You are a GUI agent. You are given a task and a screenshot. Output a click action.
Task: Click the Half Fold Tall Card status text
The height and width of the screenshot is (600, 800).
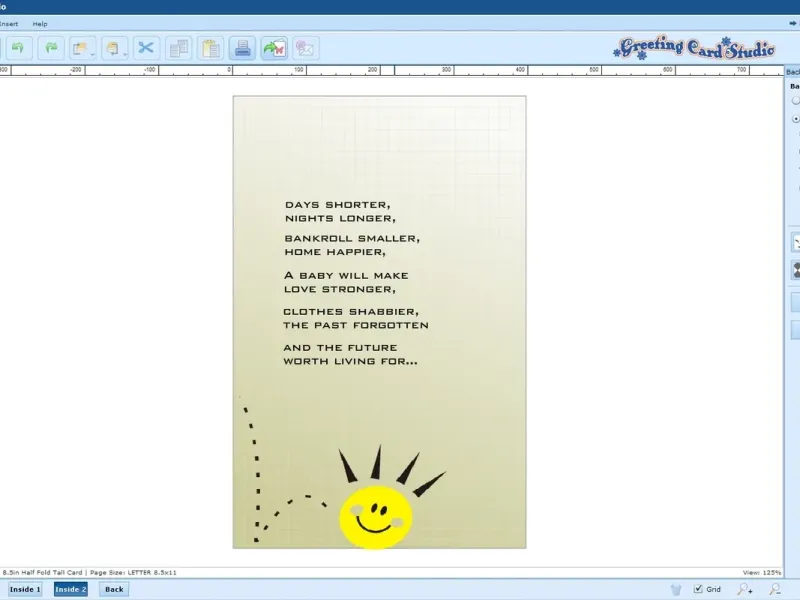pos(90,572)
